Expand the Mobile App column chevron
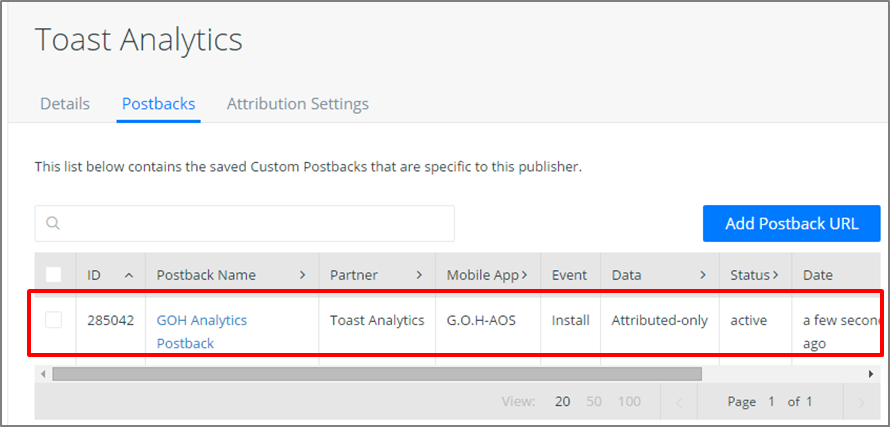 pos(524,275)
